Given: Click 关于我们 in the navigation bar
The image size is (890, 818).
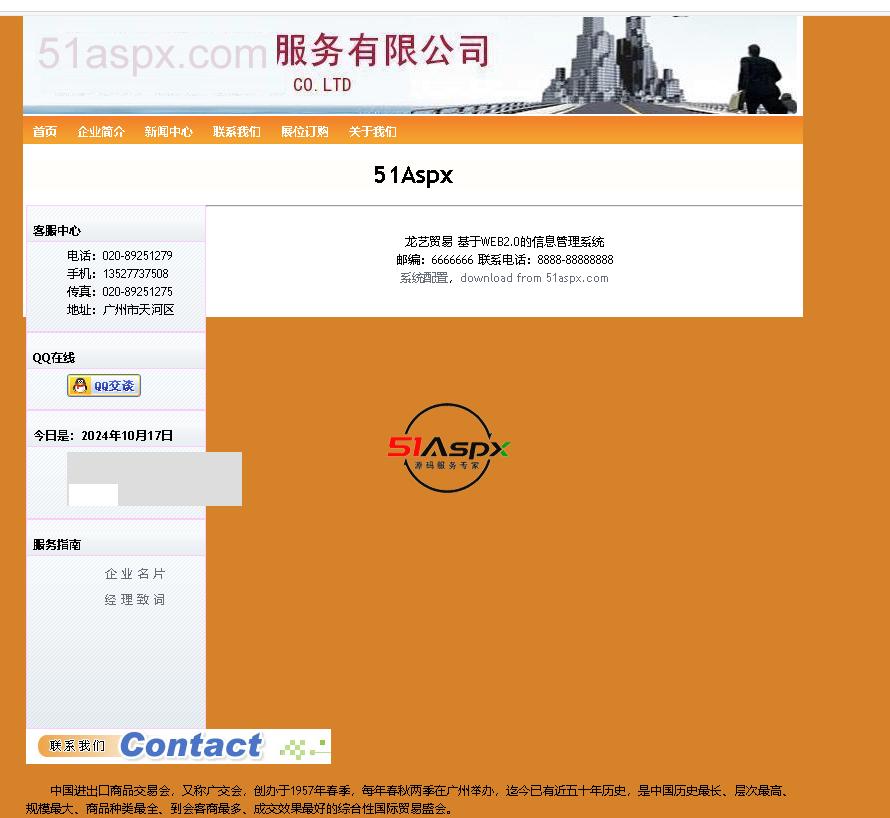Looking at the screenshot, I should click(372, 132).
